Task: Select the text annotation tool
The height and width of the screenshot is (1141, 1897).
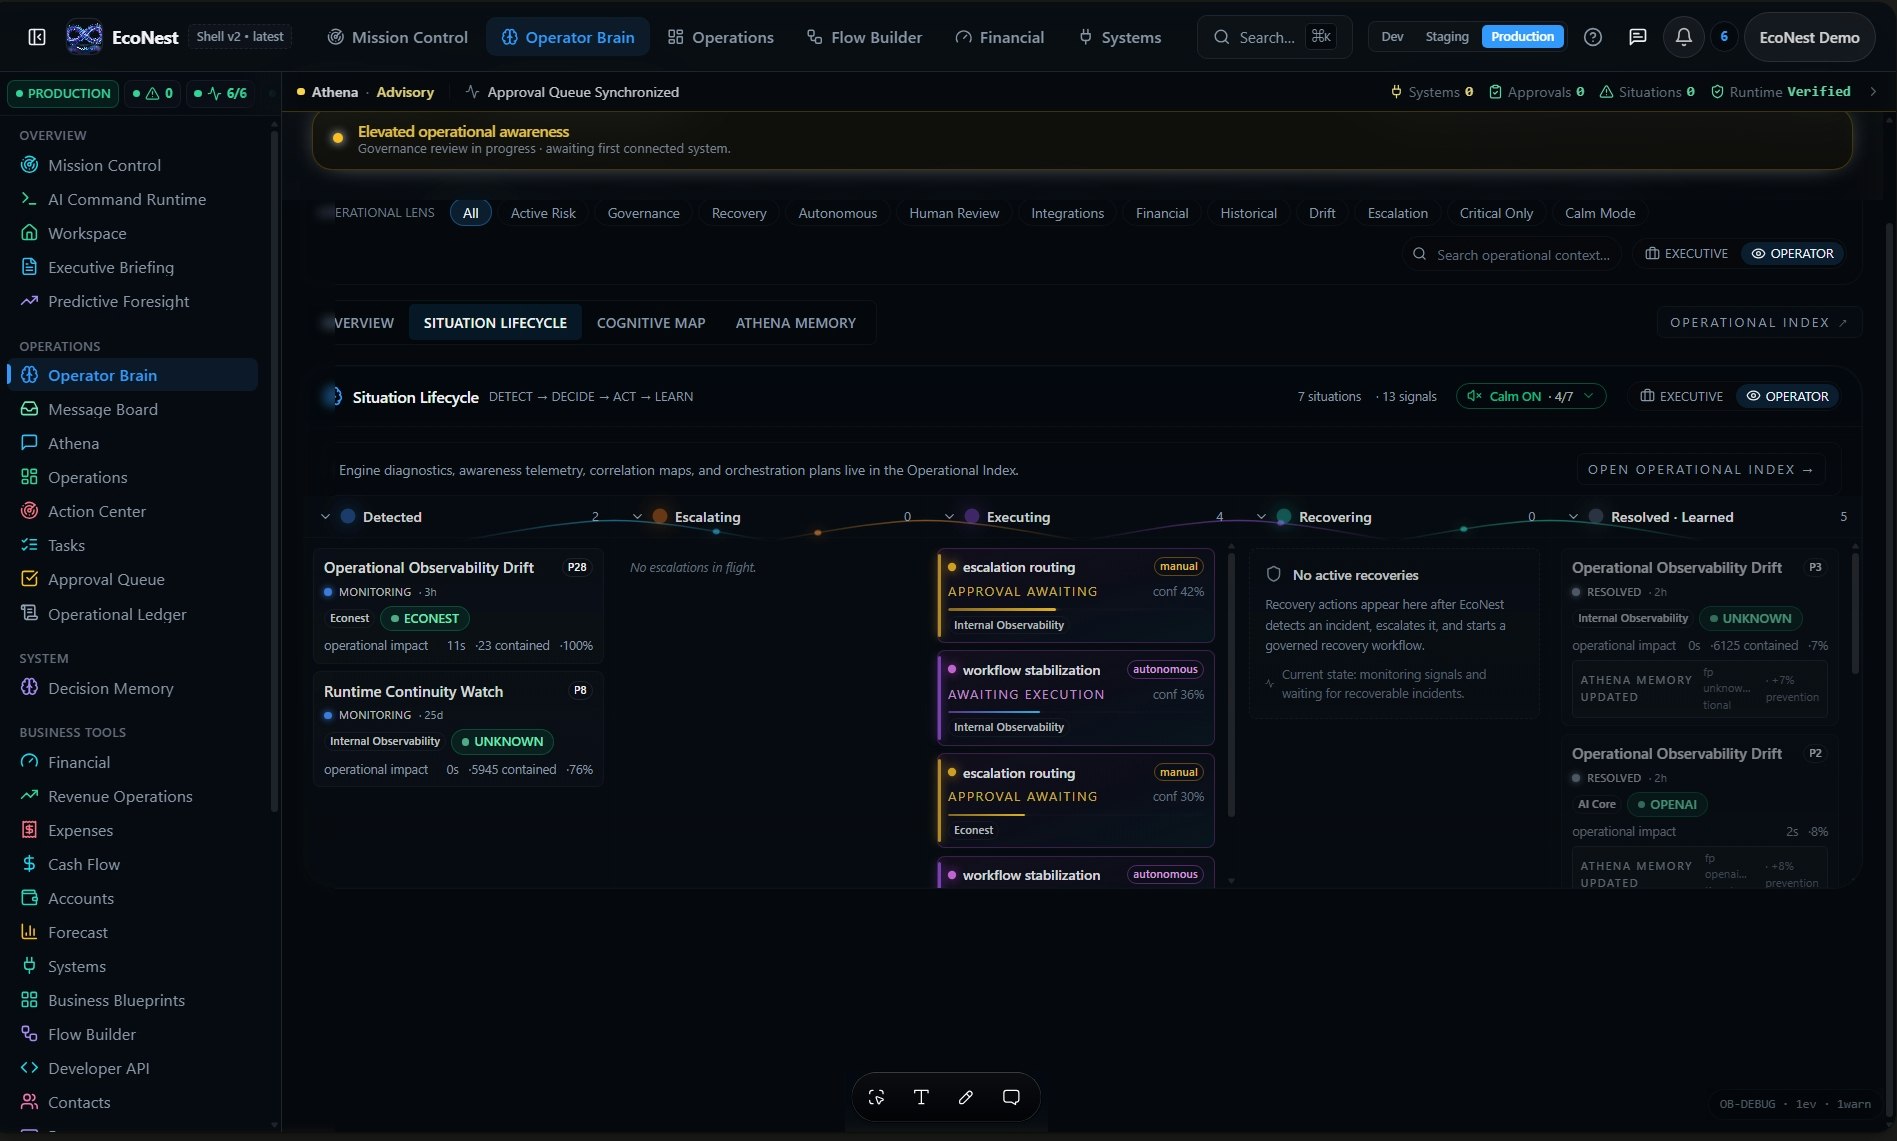Action: pyautogui.click(x=921, y=1097)
